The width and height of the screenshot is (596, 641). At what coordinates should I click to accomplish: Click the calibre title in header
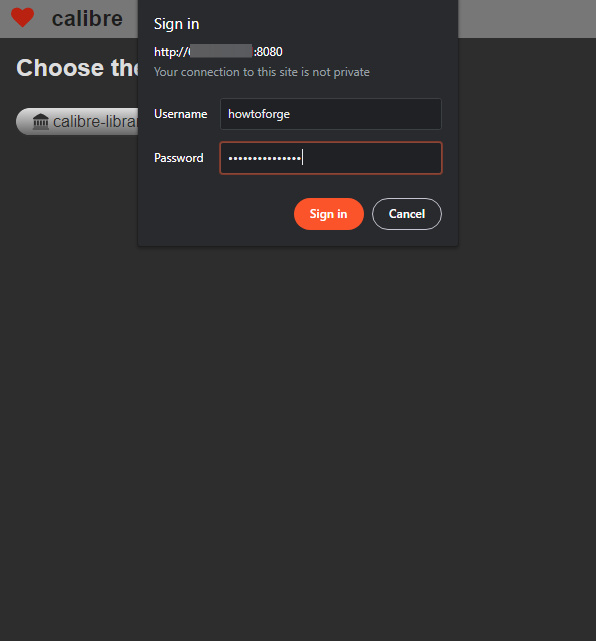pos(87,19)
